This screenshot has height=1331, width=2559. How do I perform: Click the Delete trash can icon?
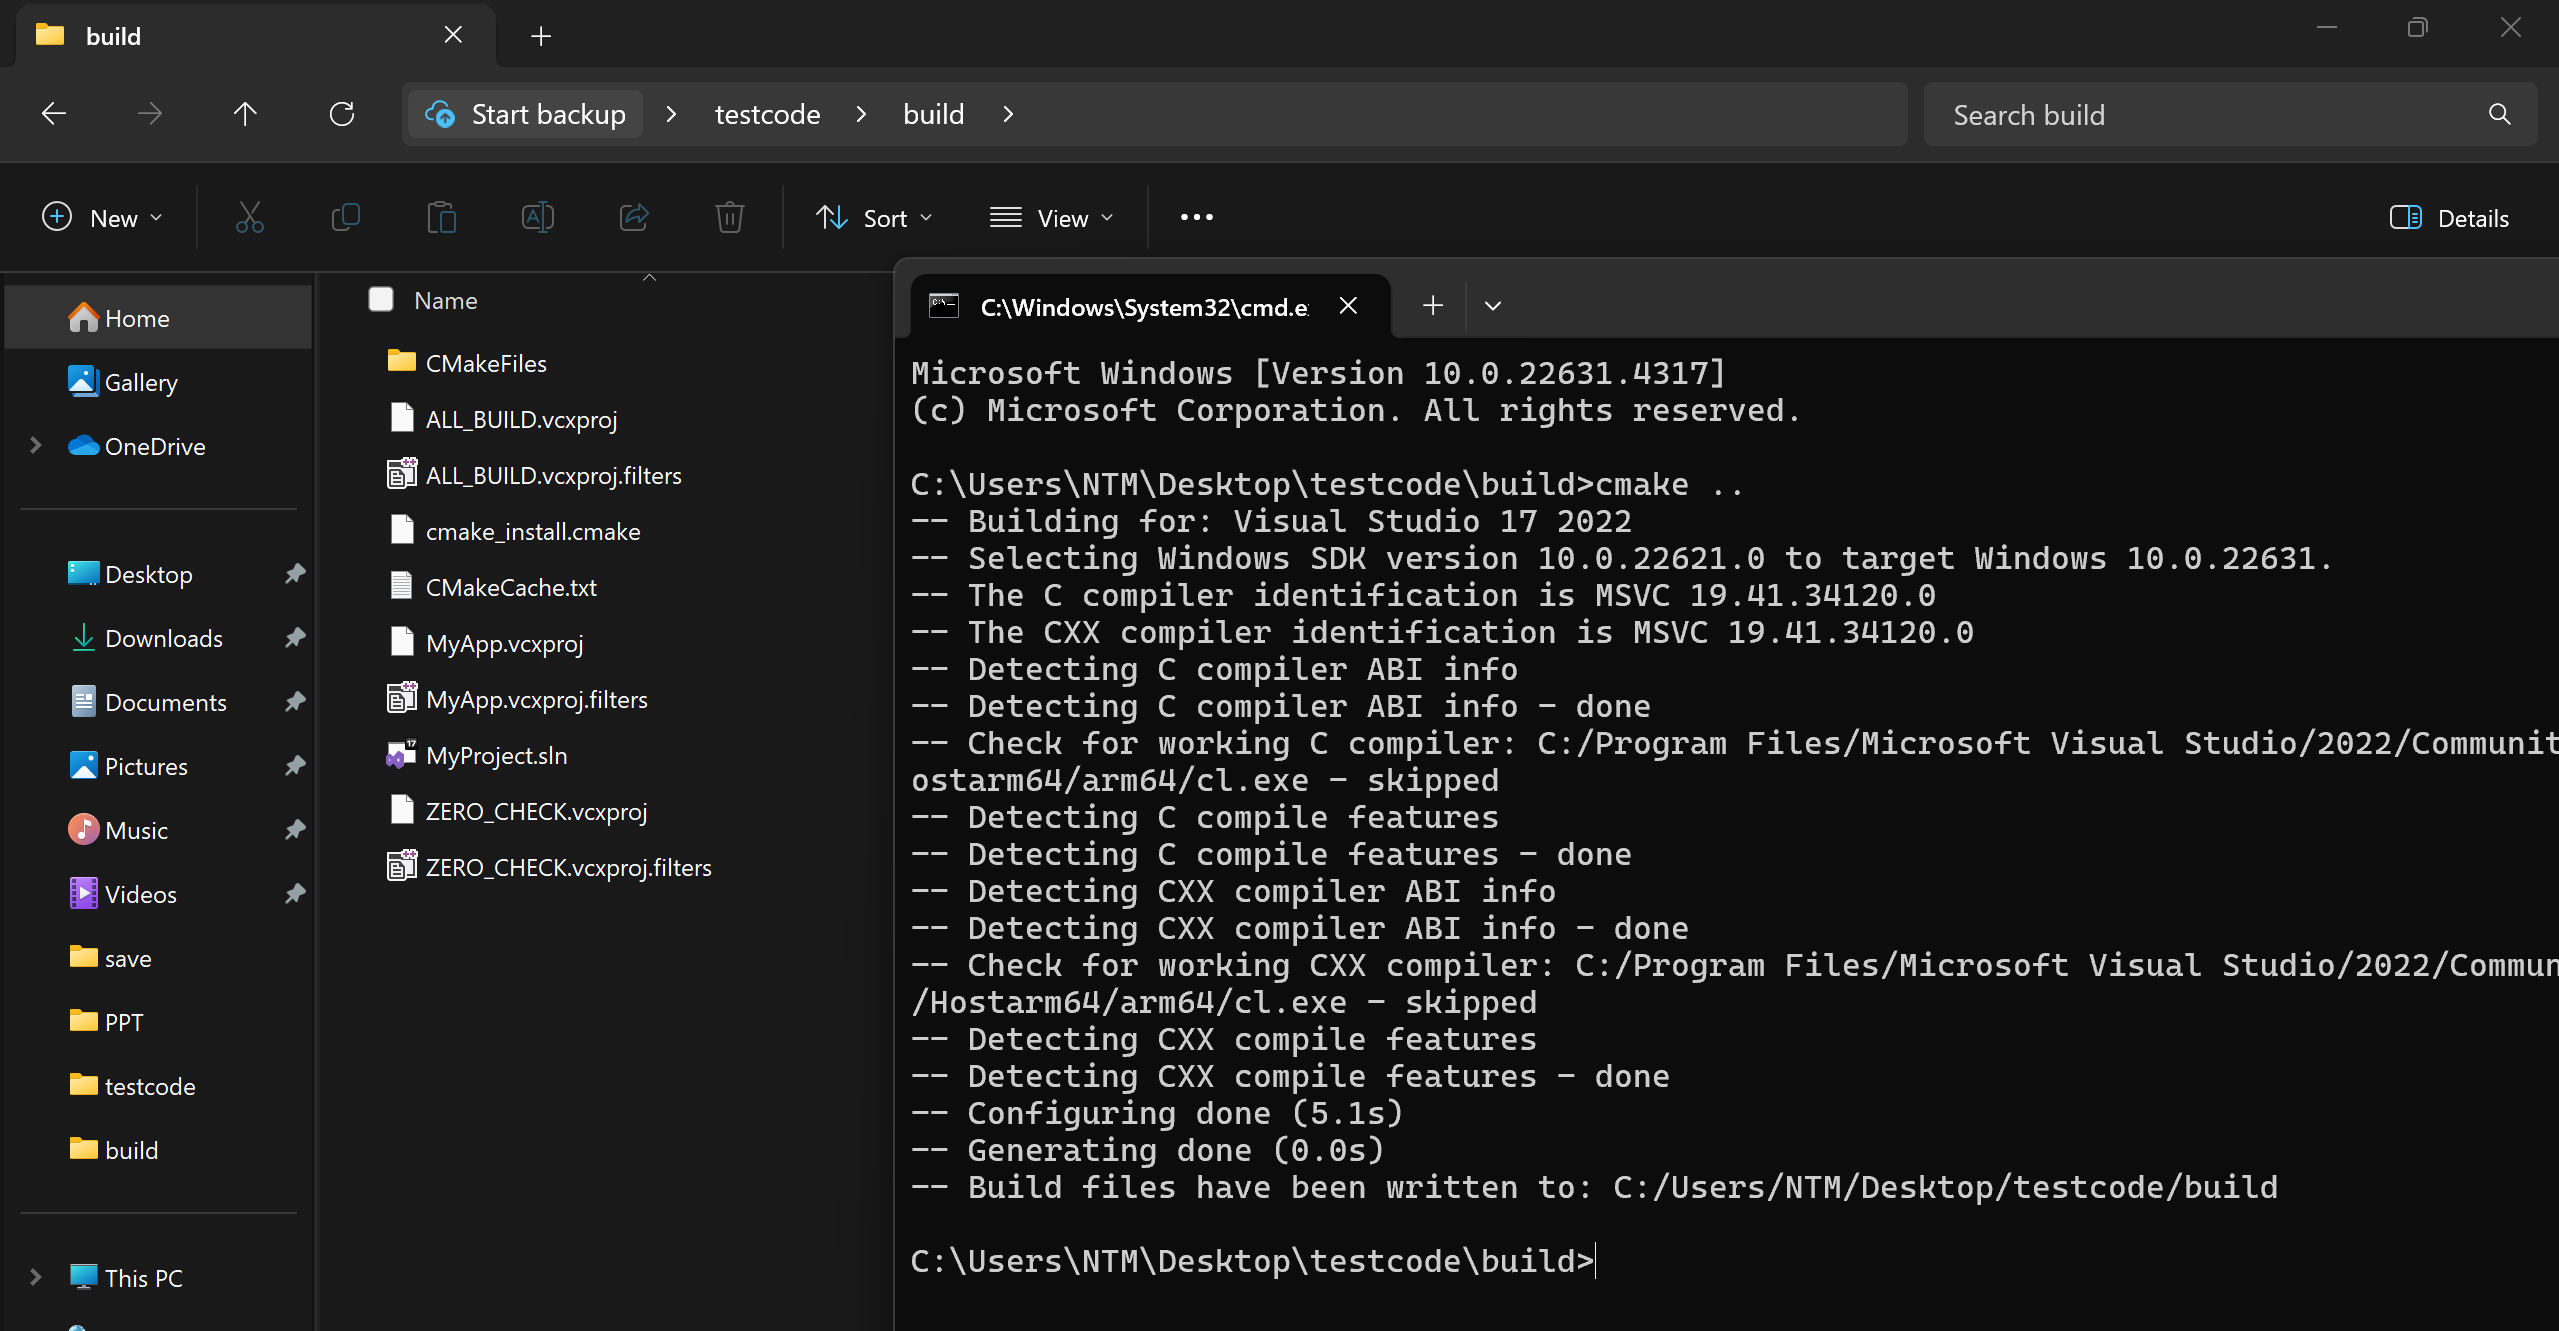pos(730,217)
